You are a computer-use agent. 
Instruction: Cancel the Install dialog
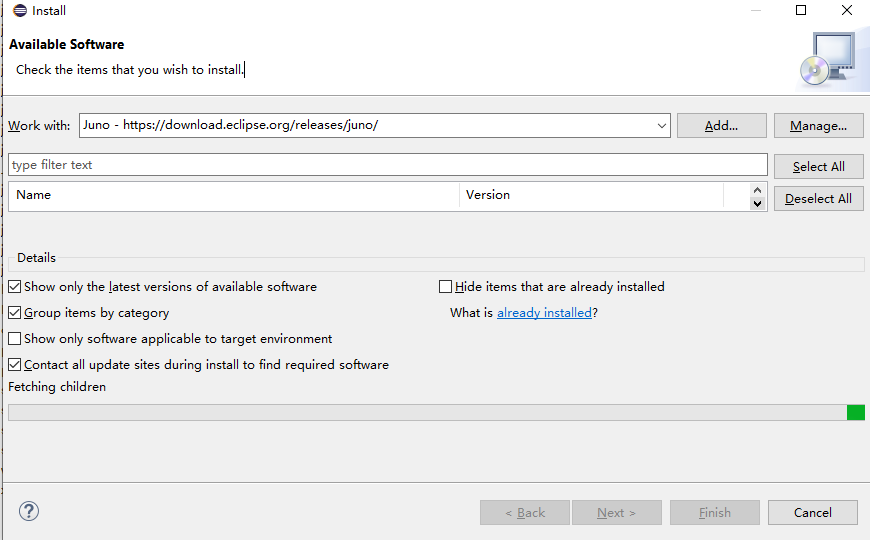pyautogui.click(x=813, y=513)
